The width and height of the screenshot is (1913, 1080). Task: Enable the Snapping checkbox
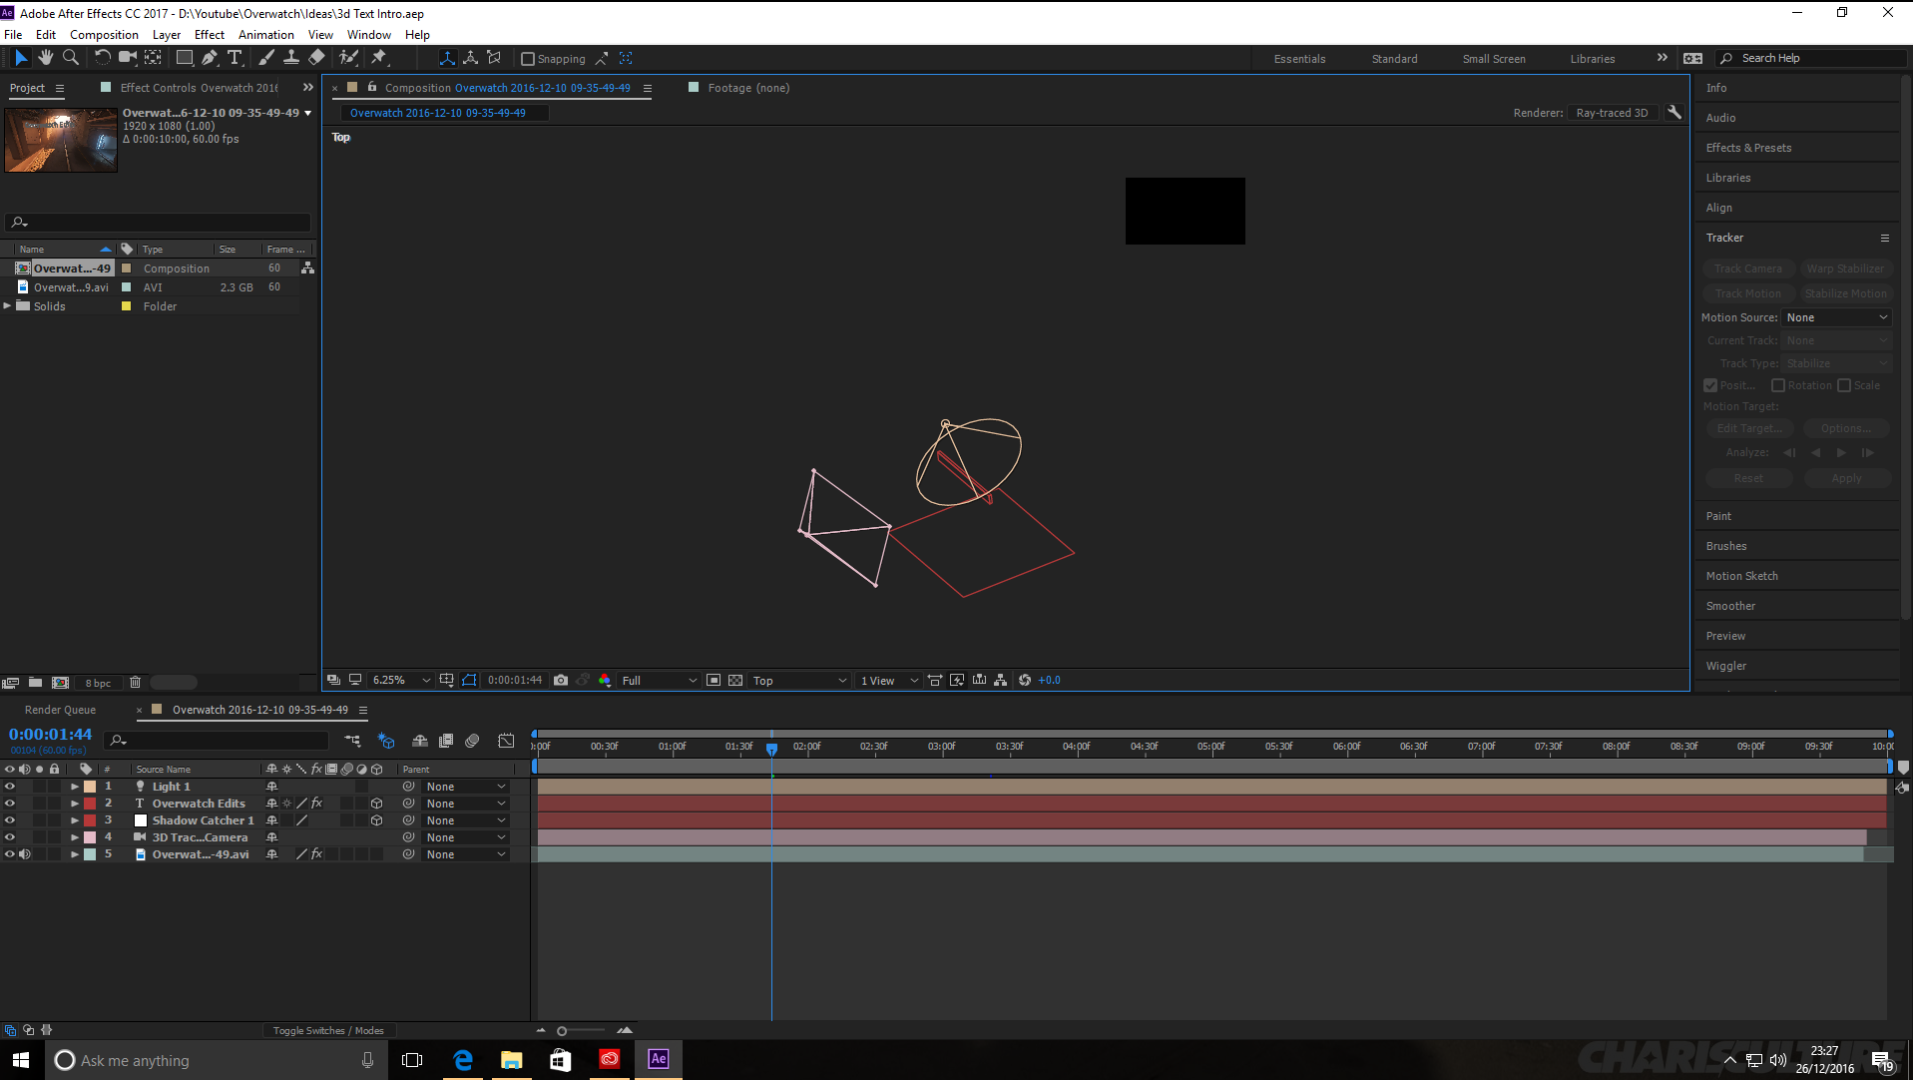(528, 59)
